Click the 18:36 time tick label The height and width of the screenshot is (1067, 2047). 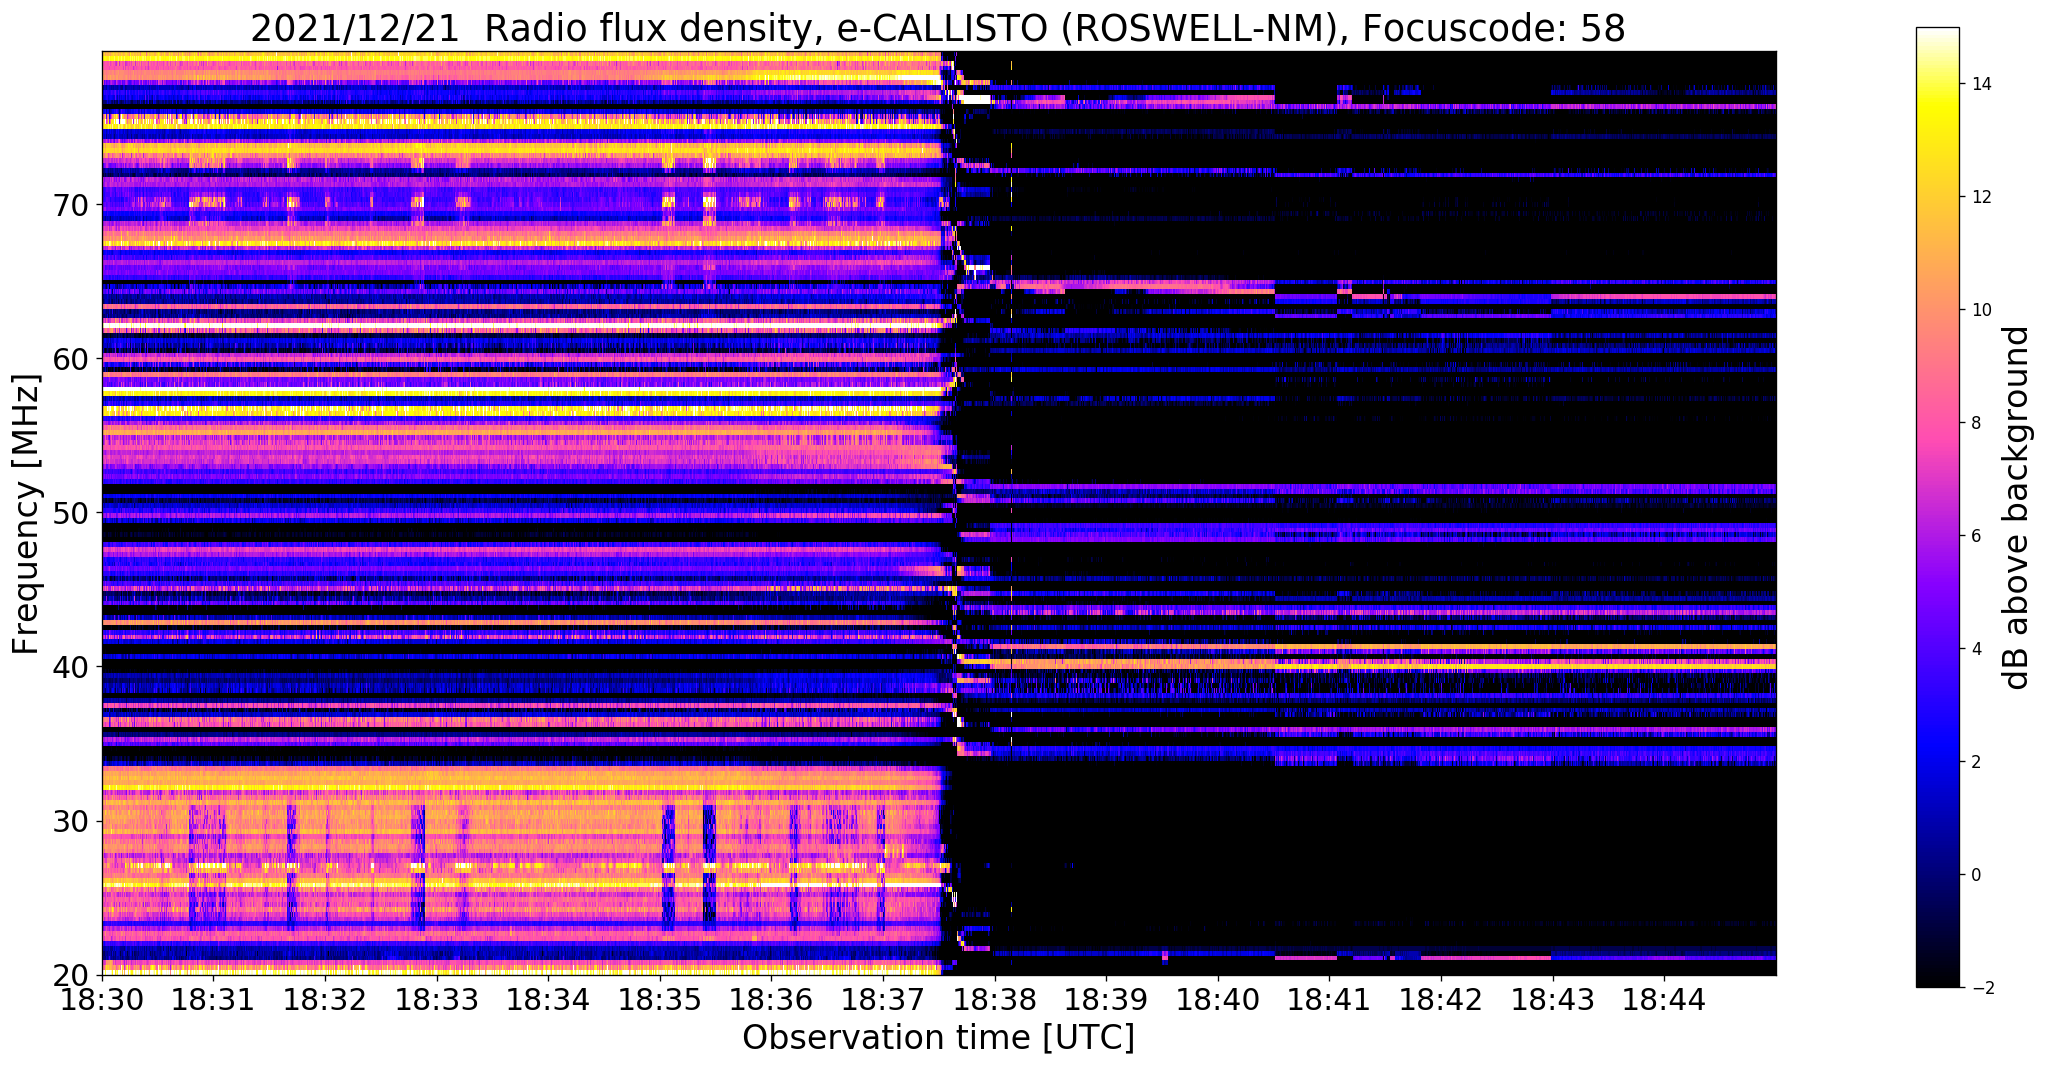click(771, 1000)
